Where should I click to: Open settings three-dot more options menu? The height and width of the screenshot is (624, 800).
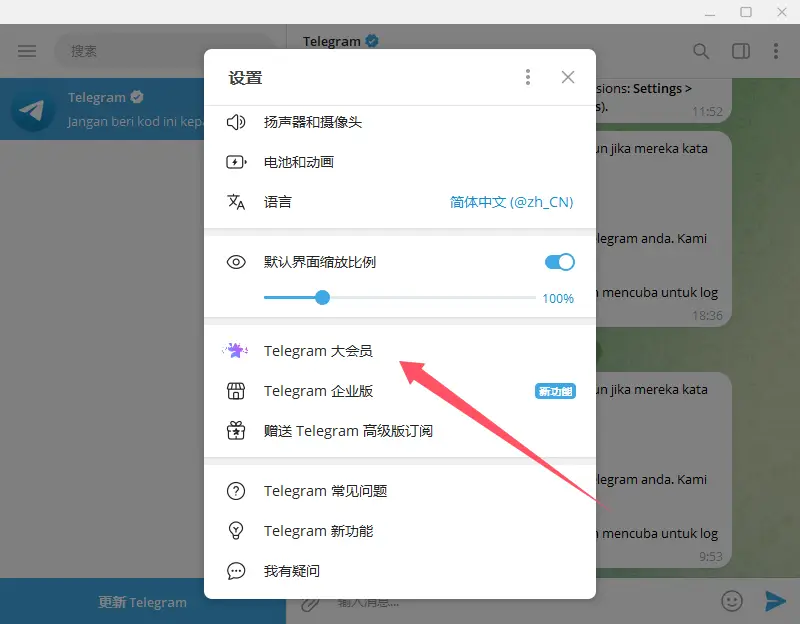coord(528,77)
